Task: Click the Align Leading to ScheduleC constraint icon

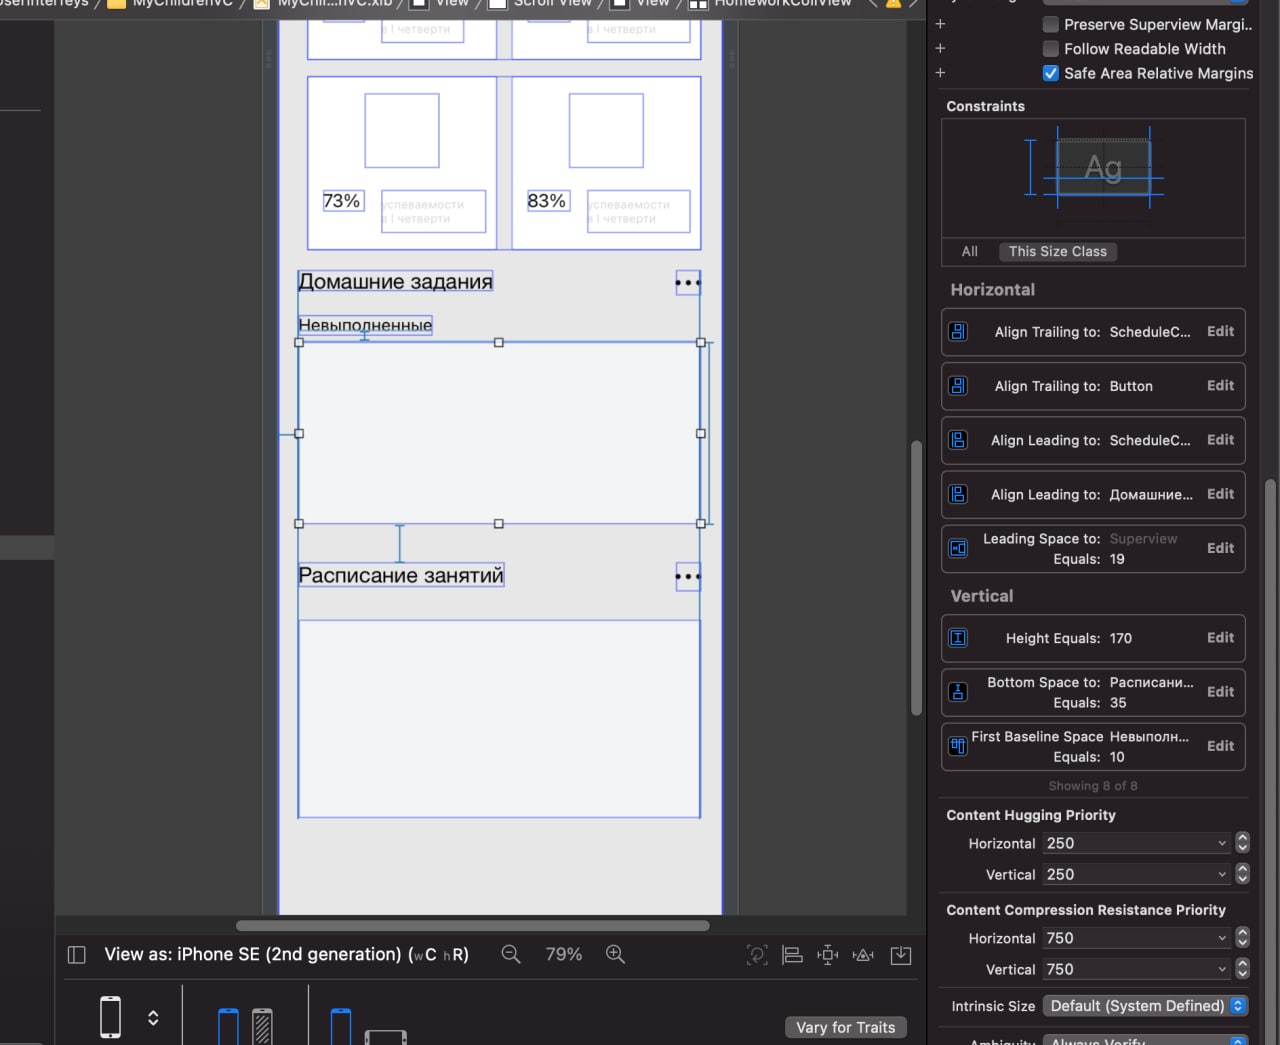Action: tap(958, 440)
